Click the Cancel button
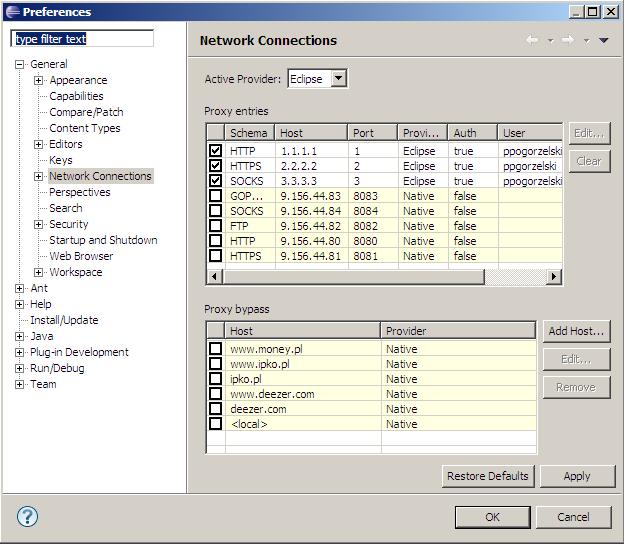The width and height of the screenshot is (624, 544). [x=573, y=517]
